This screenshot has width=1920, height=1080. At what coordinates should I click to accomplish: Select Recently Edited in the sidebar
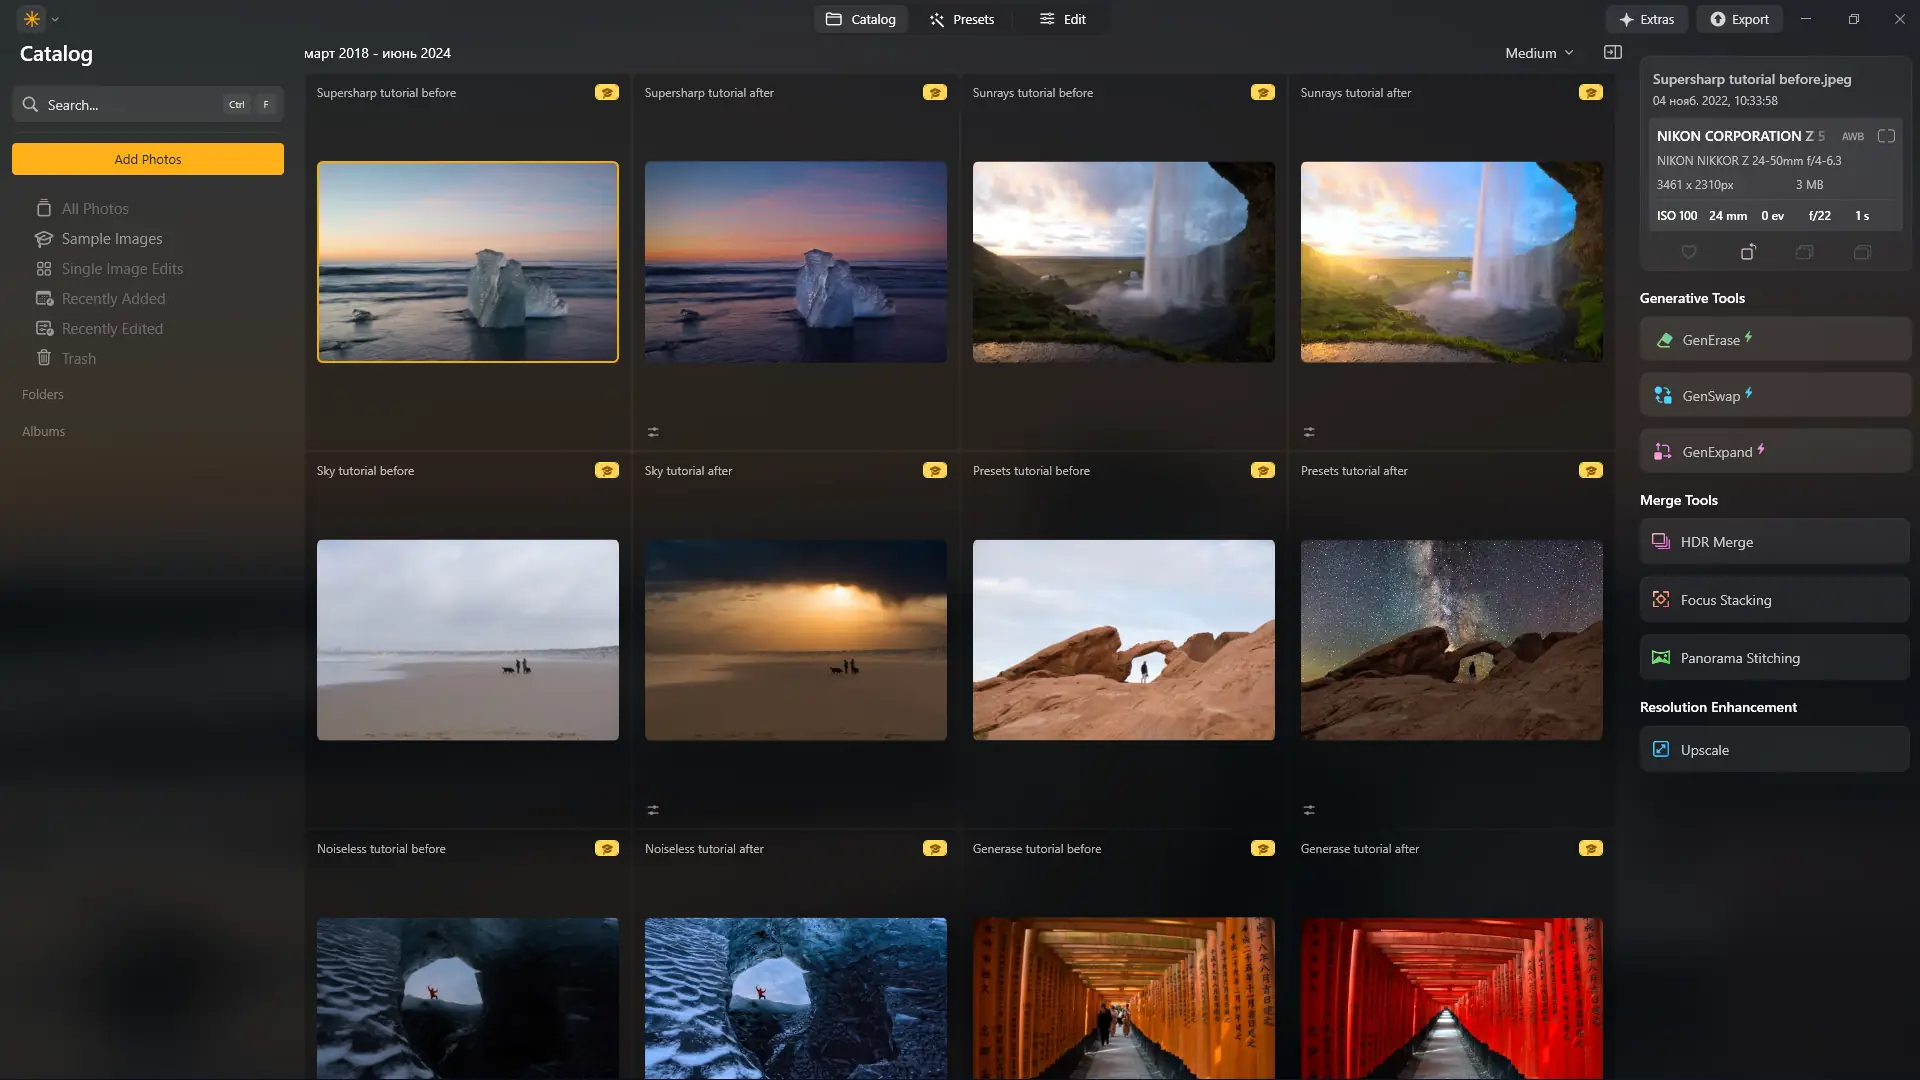[111, 328]
